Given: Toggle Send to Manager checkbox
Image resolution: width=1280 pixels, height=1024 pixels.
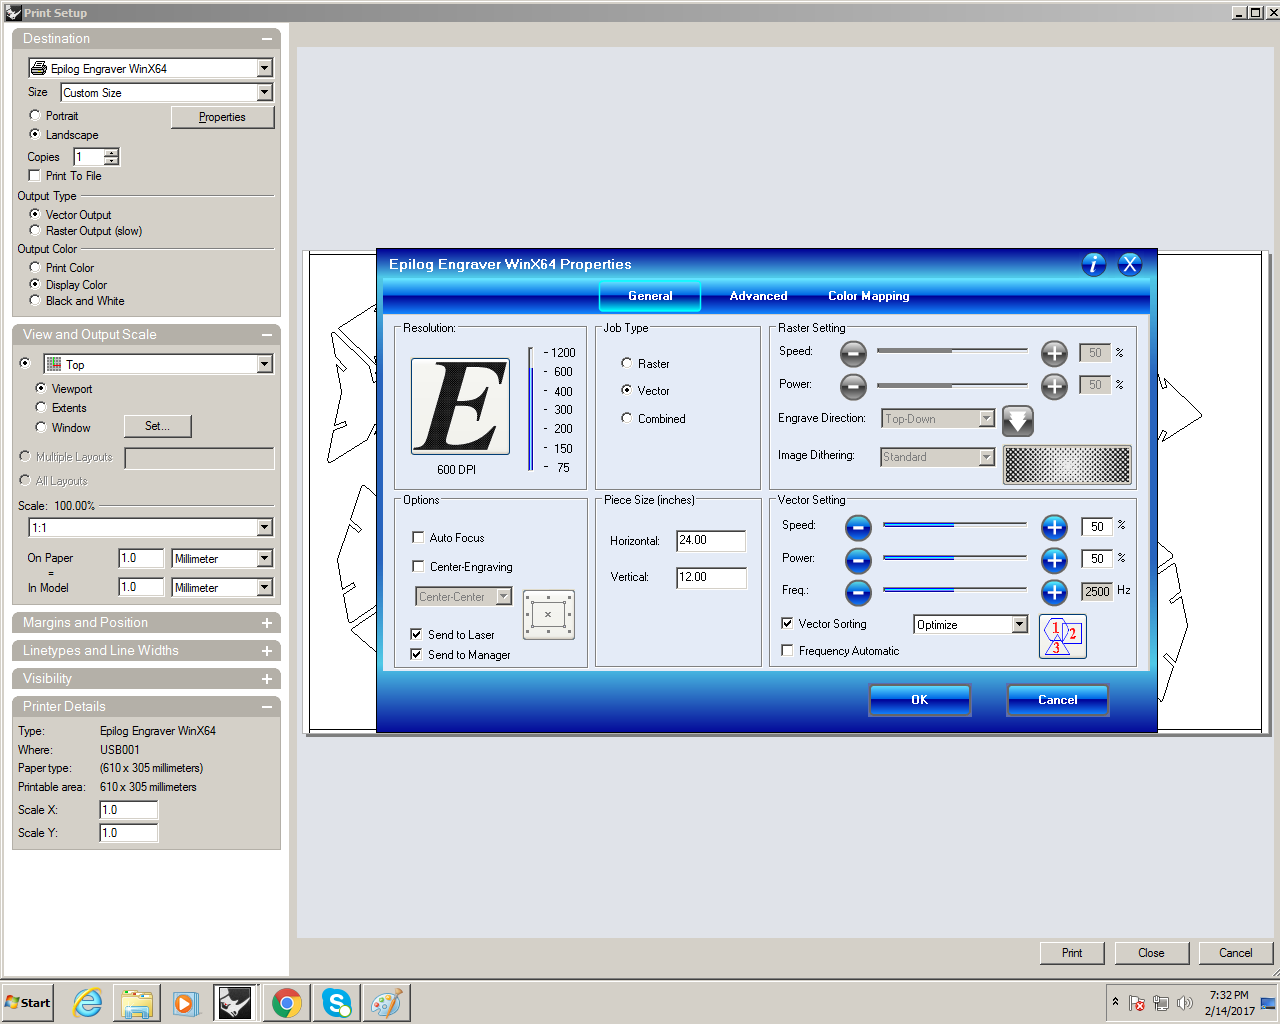Looking at the screenshot, I should coord(416,654).
